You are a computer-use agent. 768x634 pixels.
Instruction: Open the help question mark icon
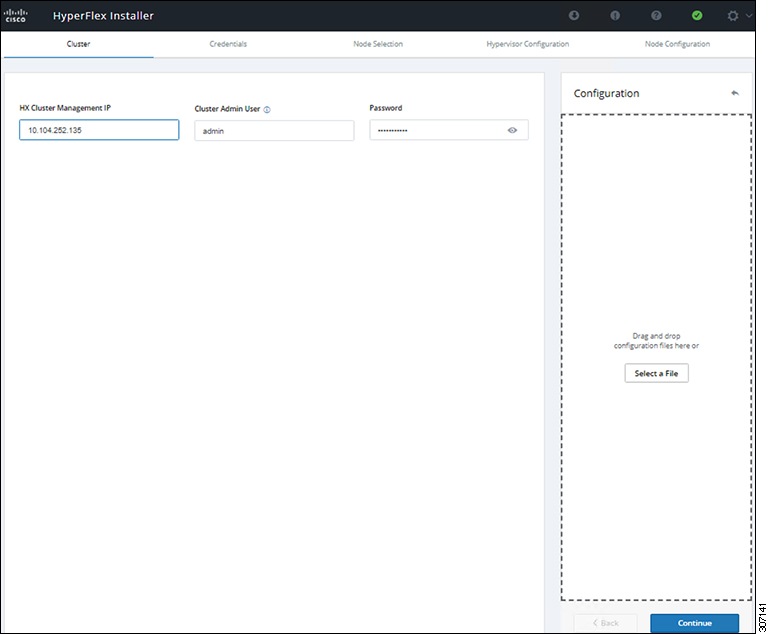pyautogui.click(x=656, y=16)
